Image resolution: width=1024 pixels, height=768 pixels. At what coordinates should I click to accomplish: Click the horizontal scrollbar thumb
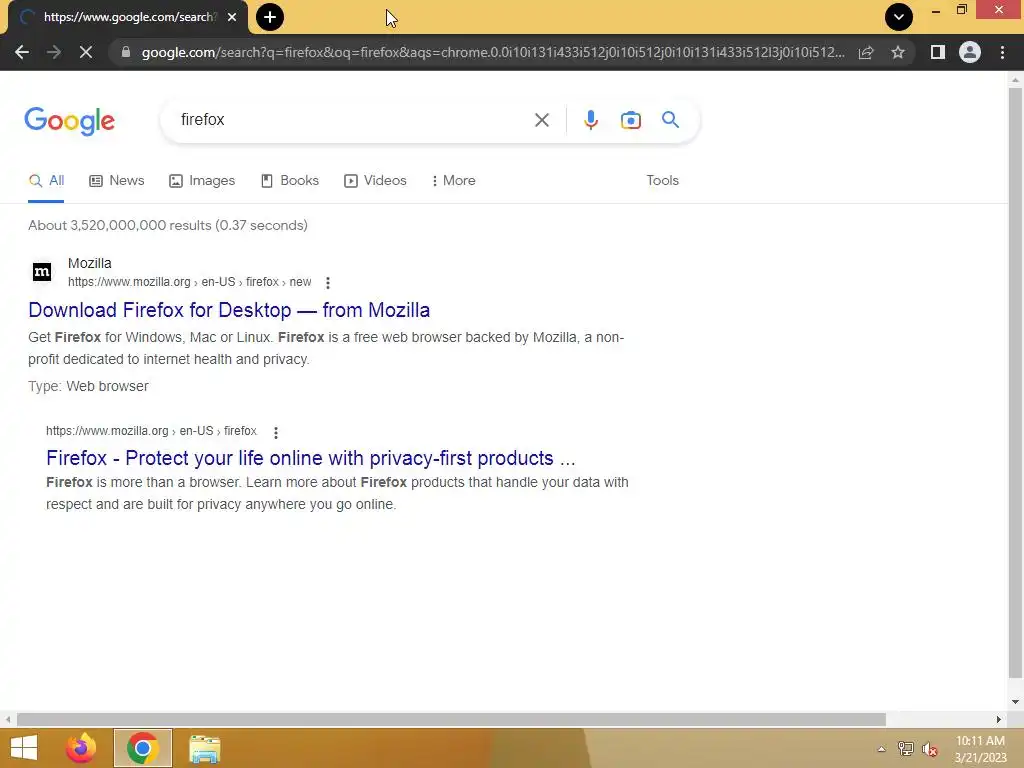(x=451, y=720)
